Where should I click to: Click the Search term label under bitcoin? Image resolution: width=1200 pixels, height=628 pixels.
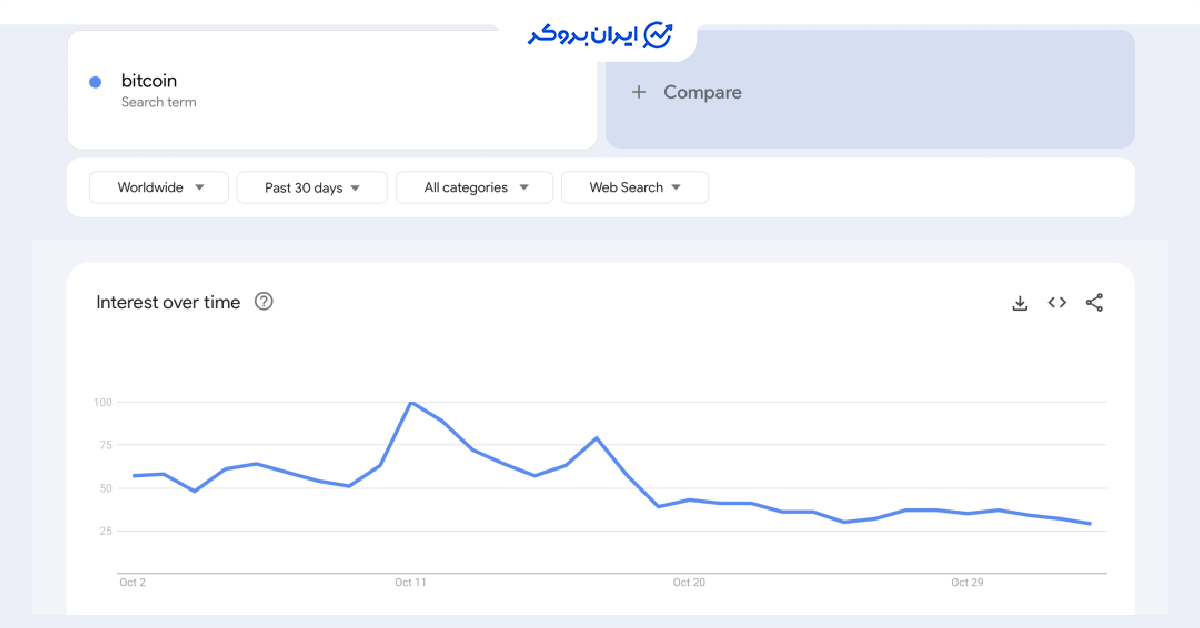(158, 101)
